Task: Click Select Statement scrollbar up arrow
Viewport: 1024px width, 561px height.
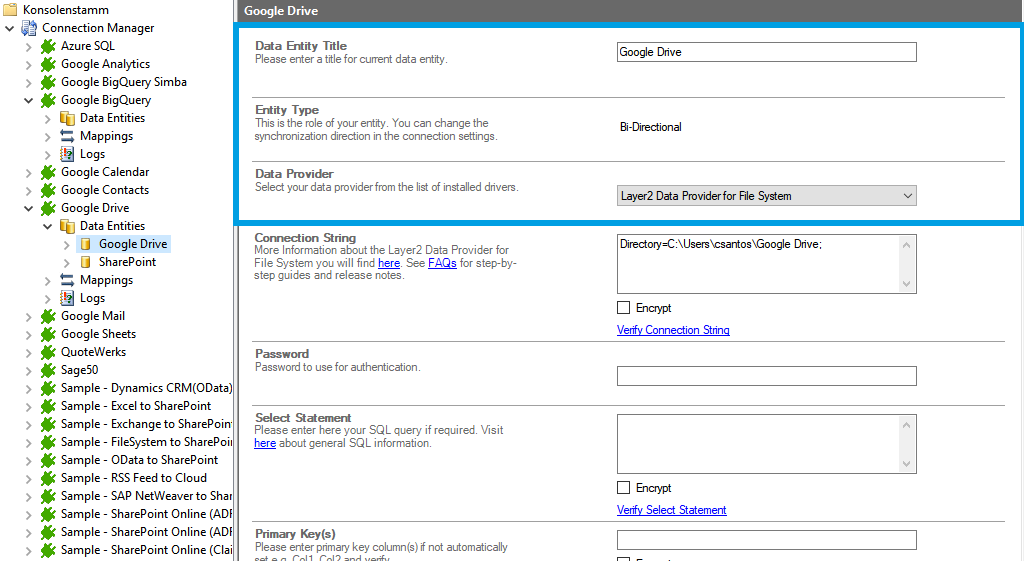Action: pyautogui.click(x=906, y=425)
